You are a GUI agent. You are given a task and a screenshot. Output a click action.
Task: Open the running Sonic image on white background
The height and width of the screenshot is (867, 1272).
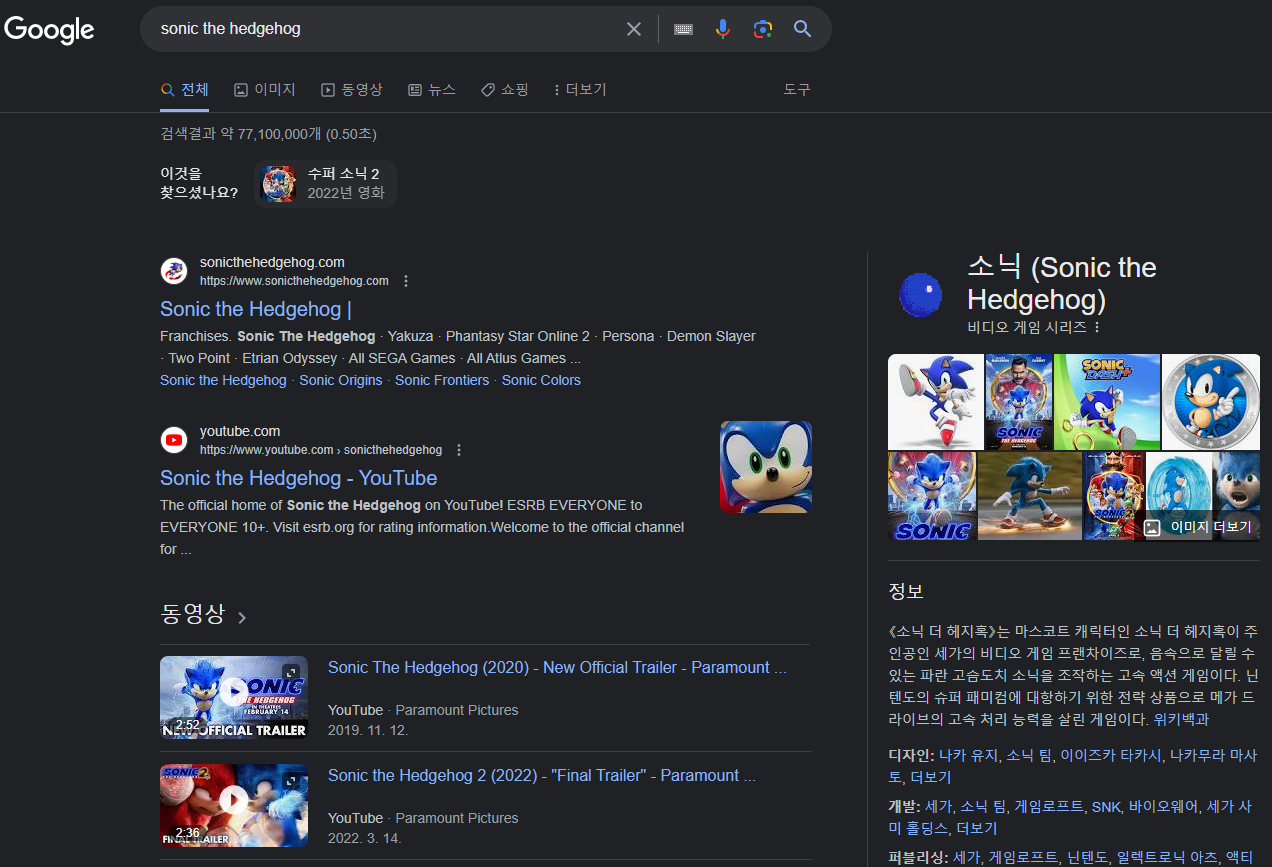(936, 402)
